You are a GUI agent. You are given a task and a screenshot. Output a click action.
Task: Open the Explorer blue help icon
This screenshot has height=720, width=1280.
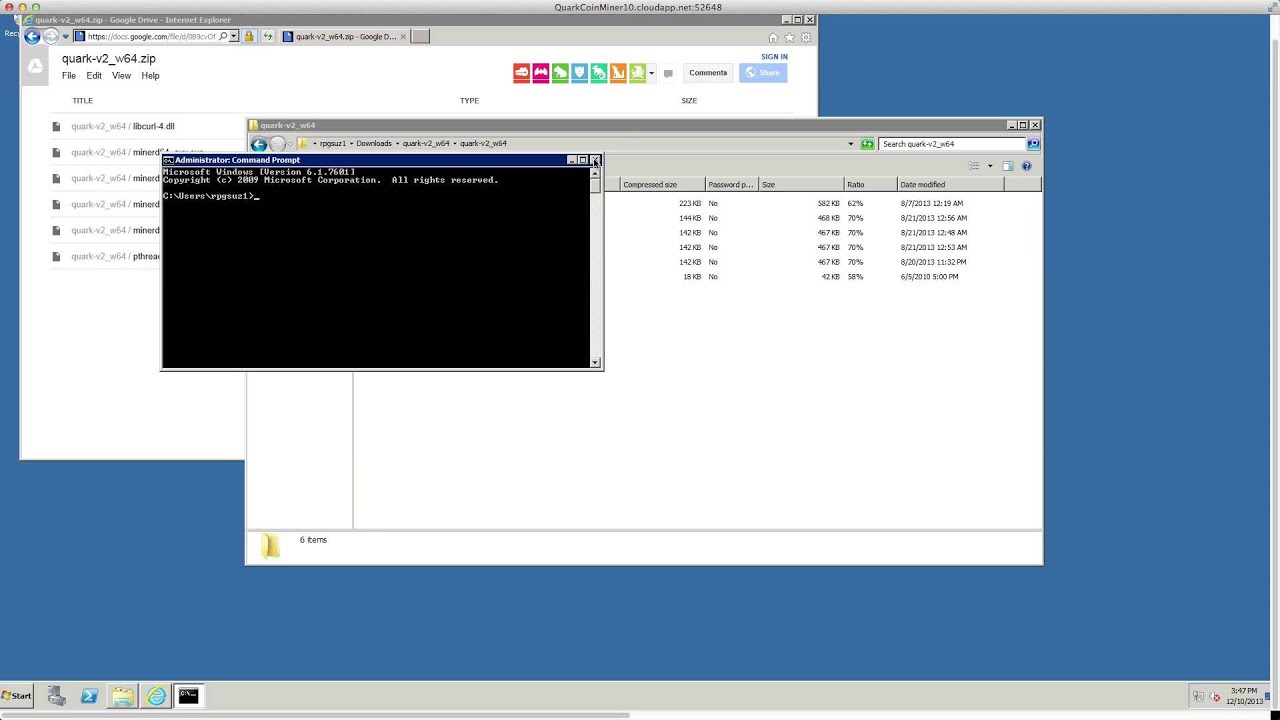(x=1026, y=166)
